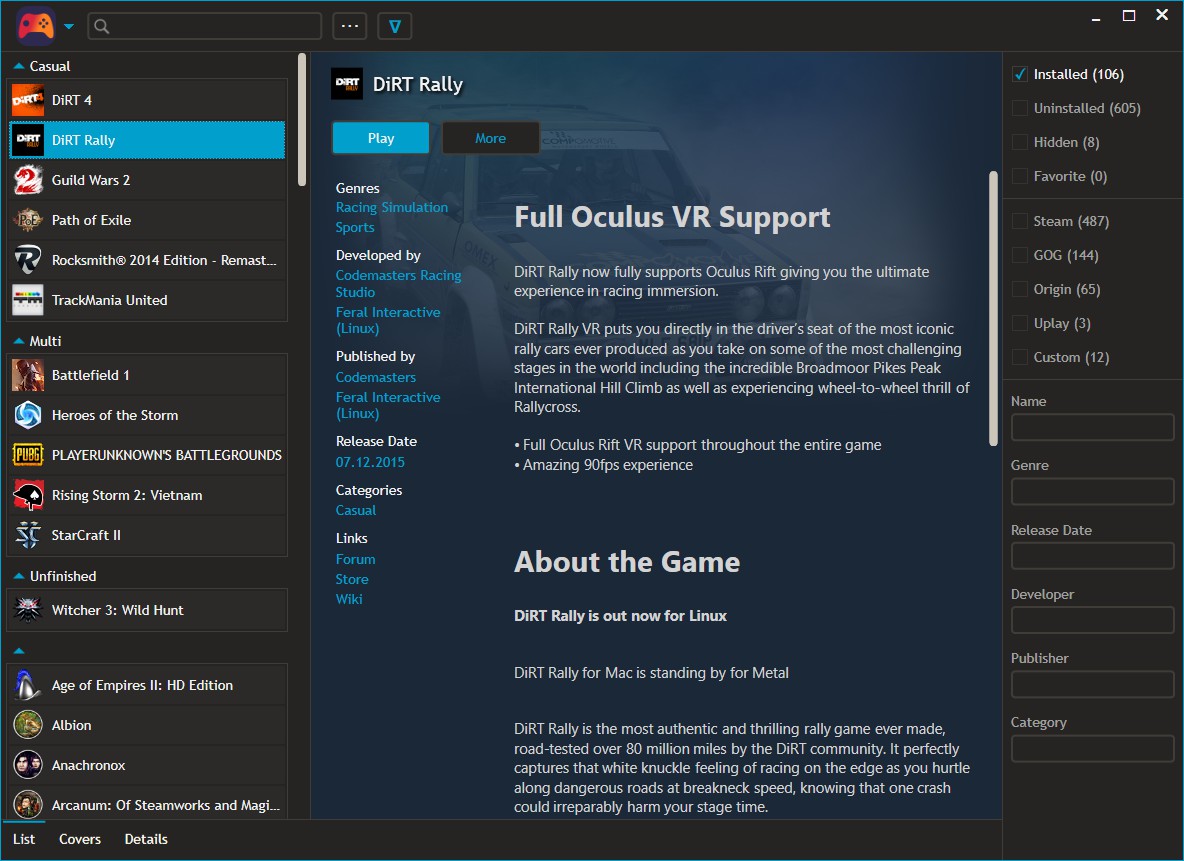The width and height of the screenshot is (1184, 861).
Task: Check the Custom (12) library filter
Action: click(1019, 356)
